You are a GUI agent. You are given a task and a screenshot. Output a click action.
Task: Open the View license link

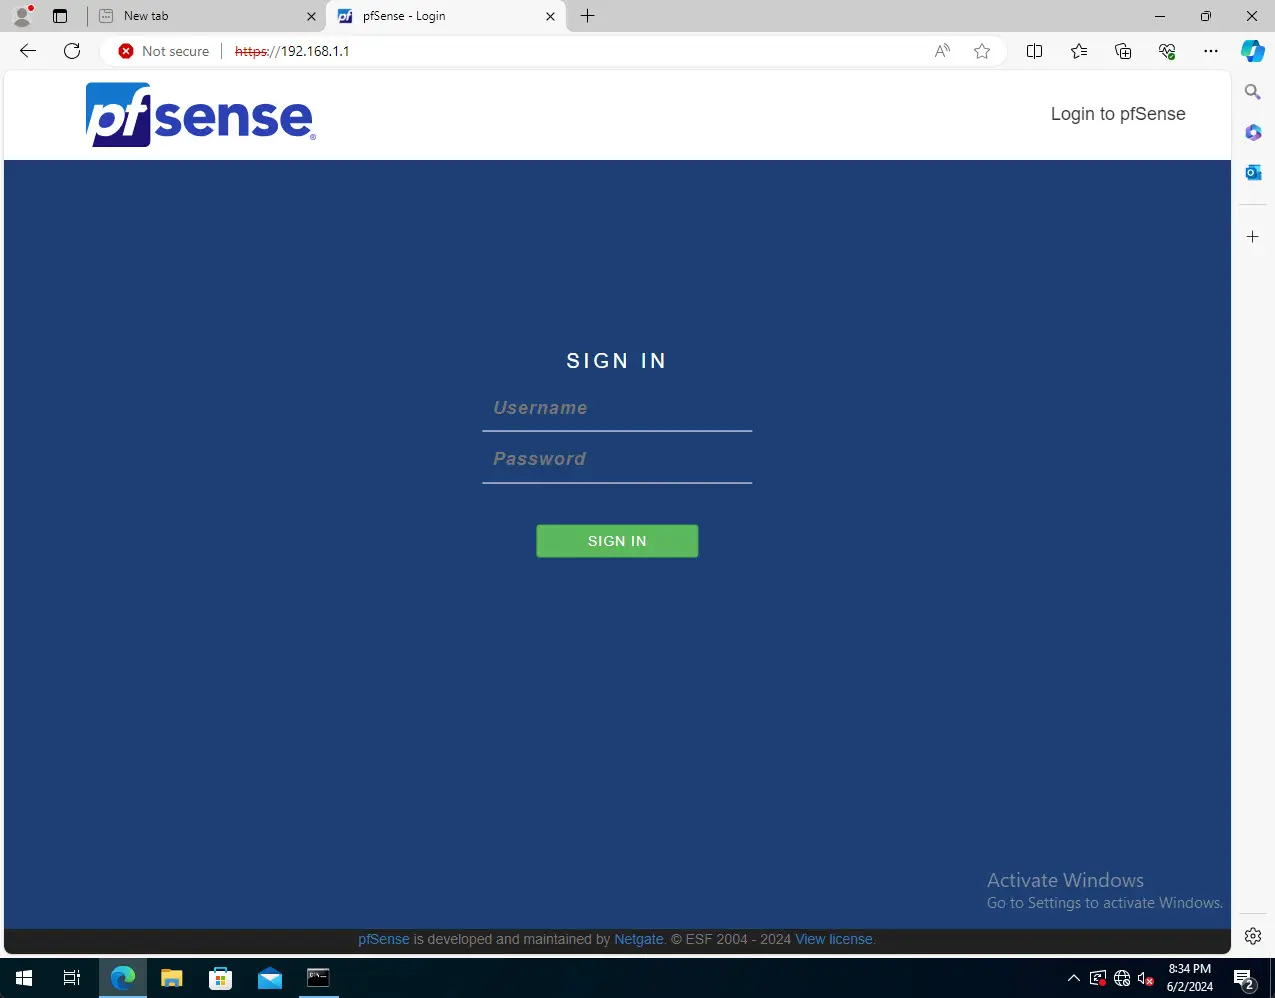pos(834,939)
